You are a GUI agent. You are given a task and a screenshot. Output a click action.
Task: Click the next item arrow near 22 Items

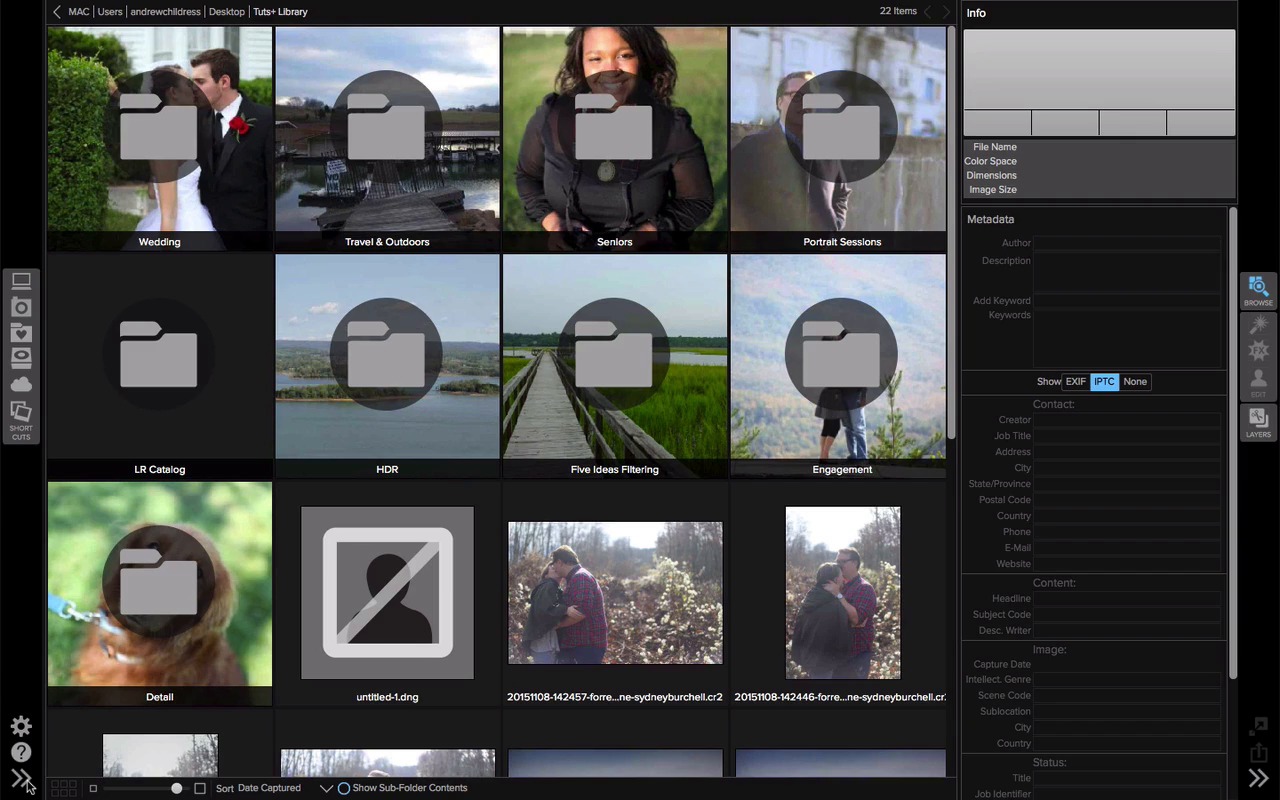point(946,12)
